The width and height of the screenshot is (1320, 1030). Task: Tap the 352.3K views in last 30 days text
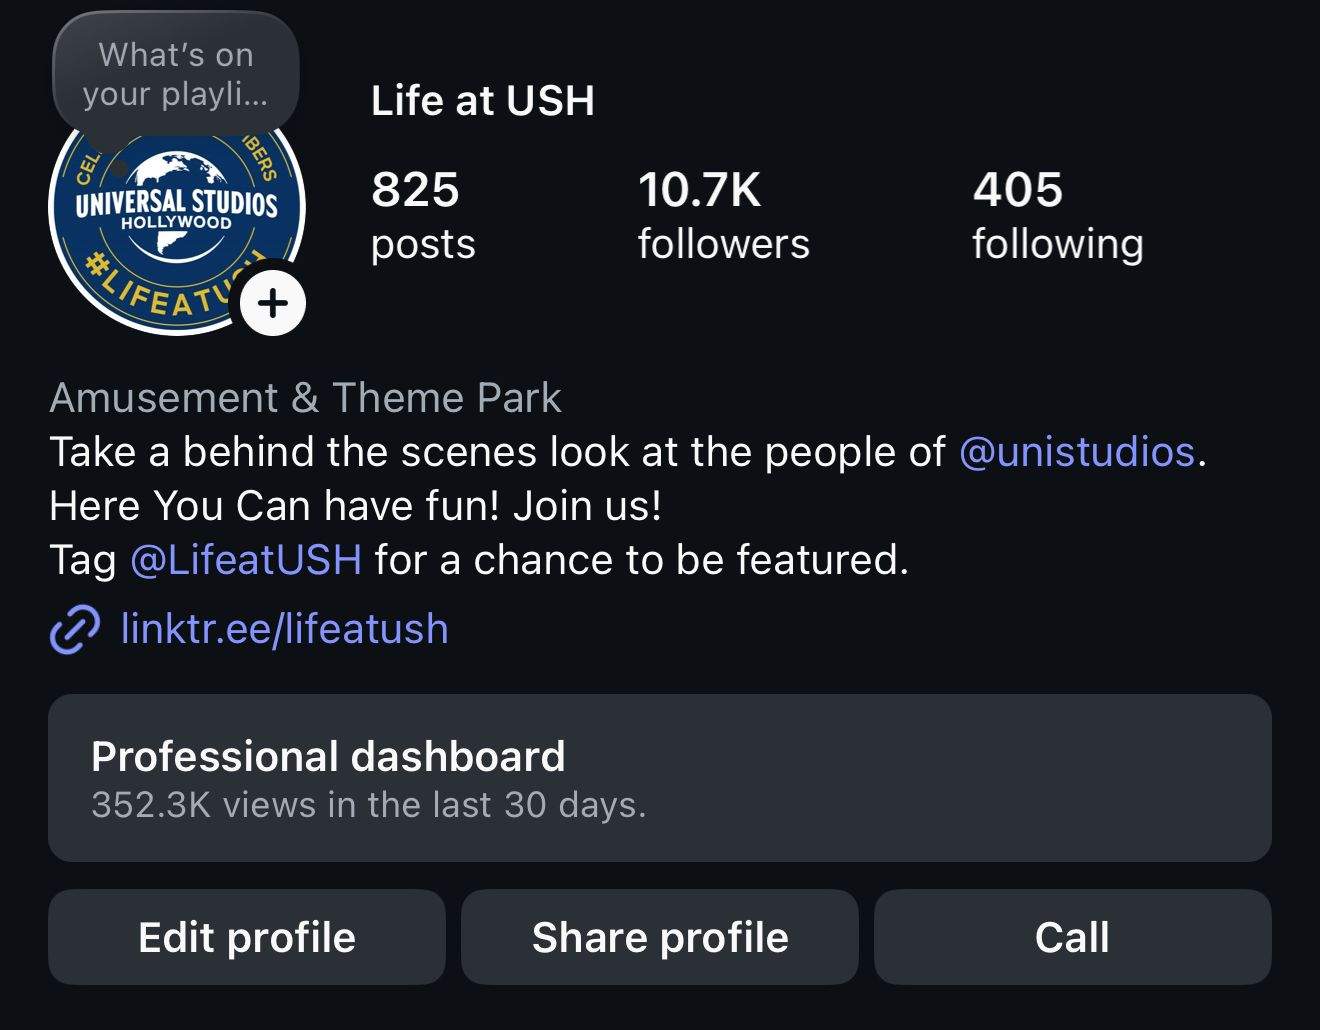pos(369,805)
